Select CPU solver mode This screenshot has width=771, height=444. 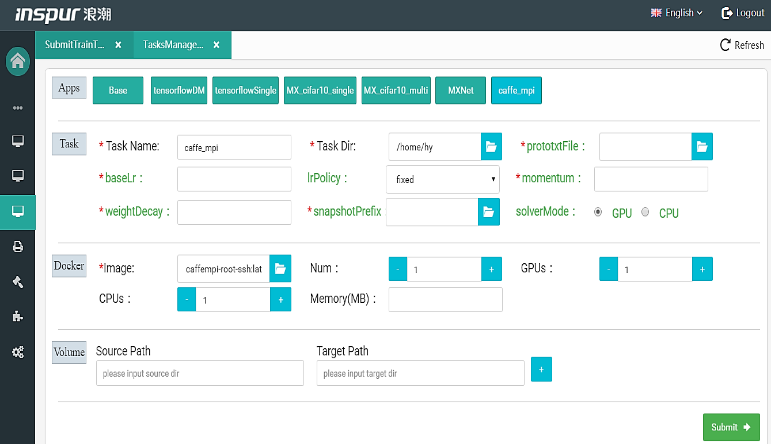coord(645,212)
